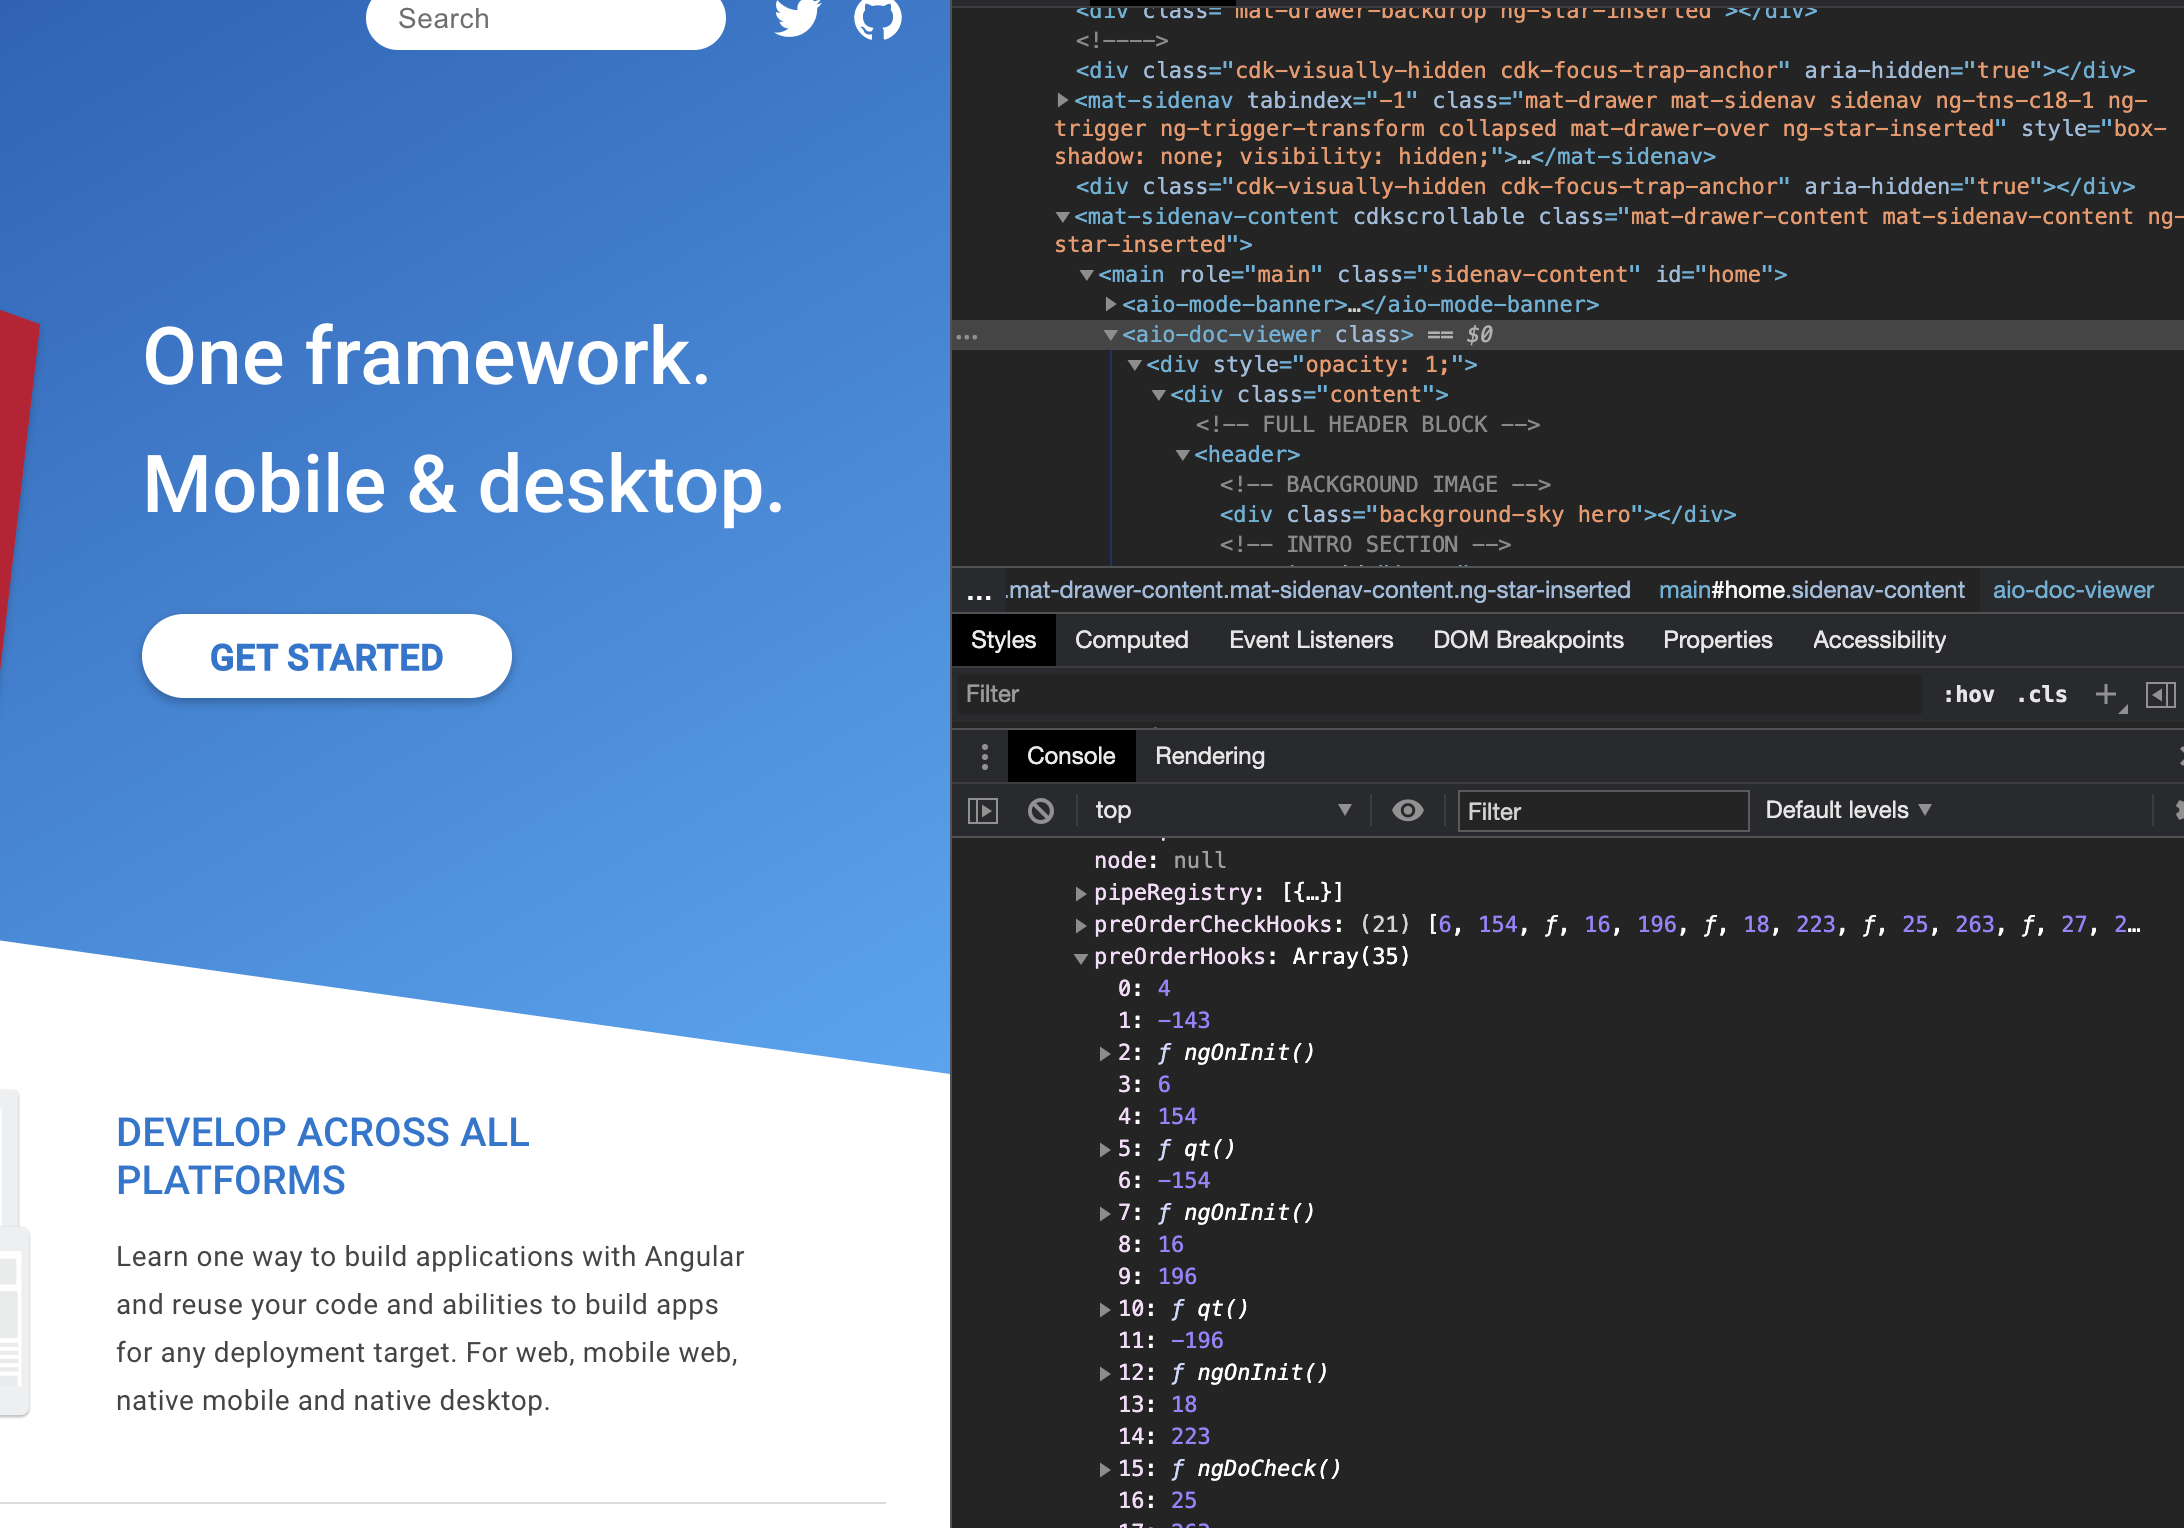
Task: Show the console sidebar panel icon
Action: (983, 811)
